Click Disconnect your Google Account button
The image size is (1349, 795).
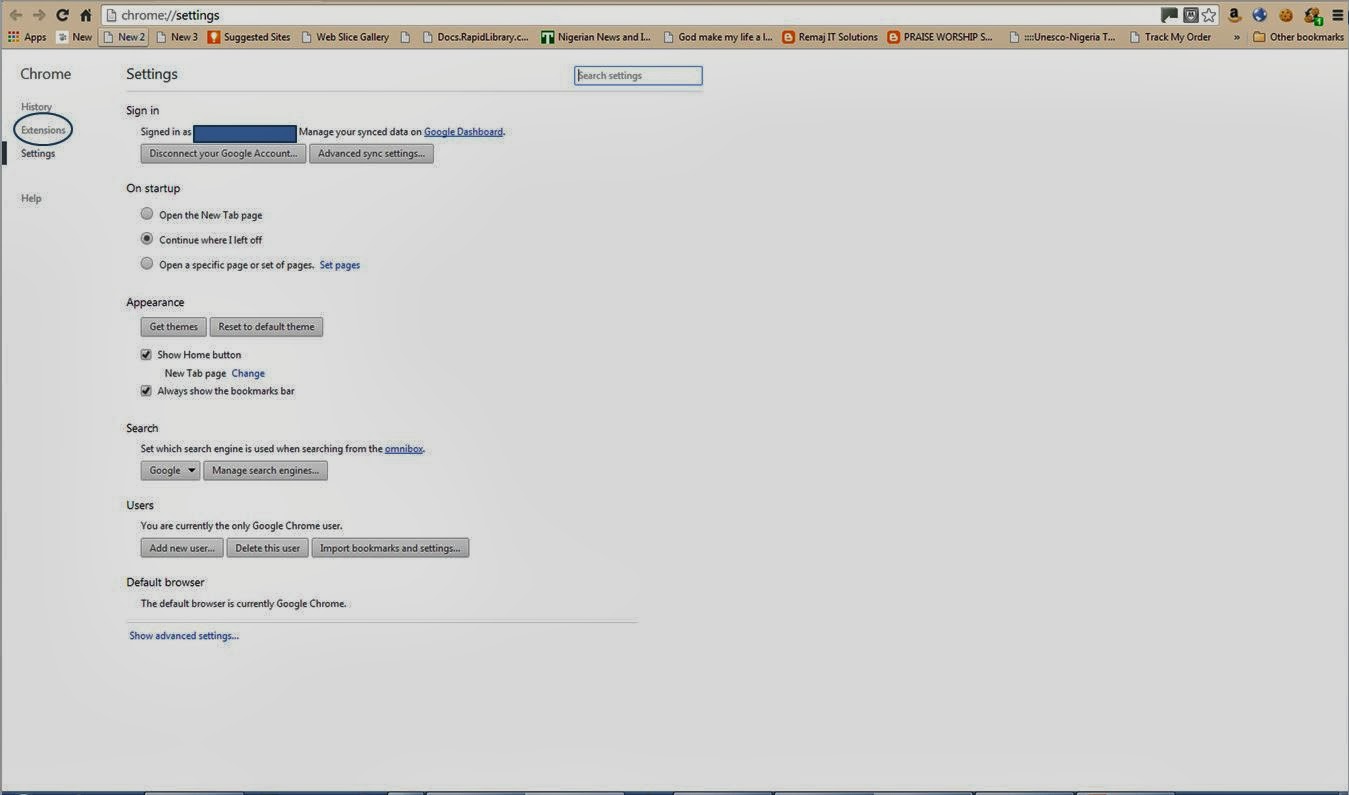click(223, 153)
